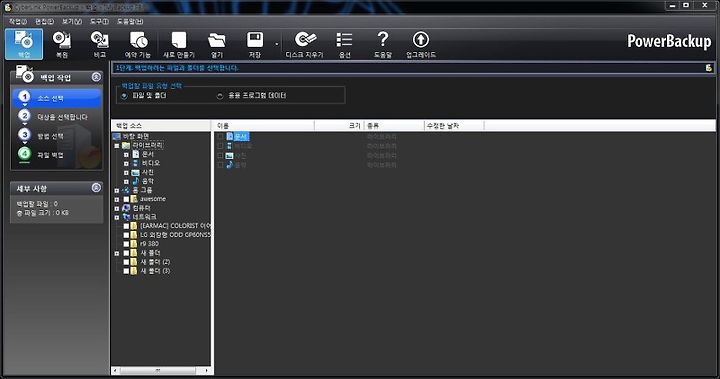Click the 컴퓨터 icon in tree
Image resolution: width=720 pixels, height=379 pixels.
point(126,208)
